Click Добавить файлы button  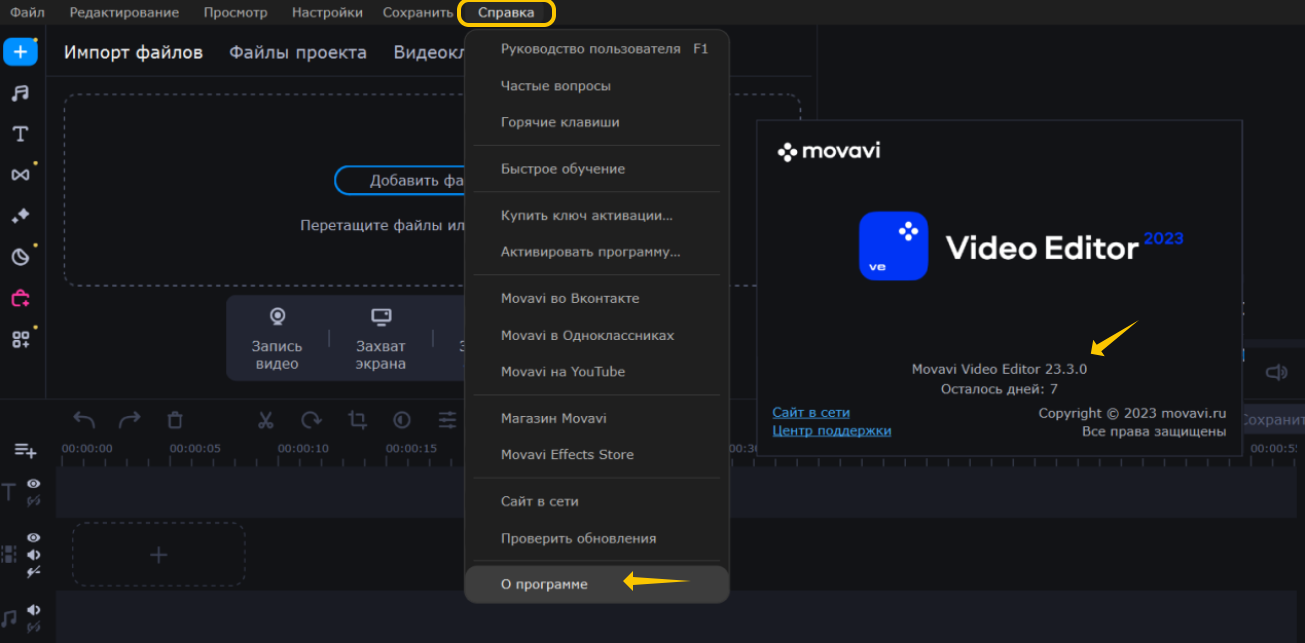pyautogui.click(x=400, y=181)
